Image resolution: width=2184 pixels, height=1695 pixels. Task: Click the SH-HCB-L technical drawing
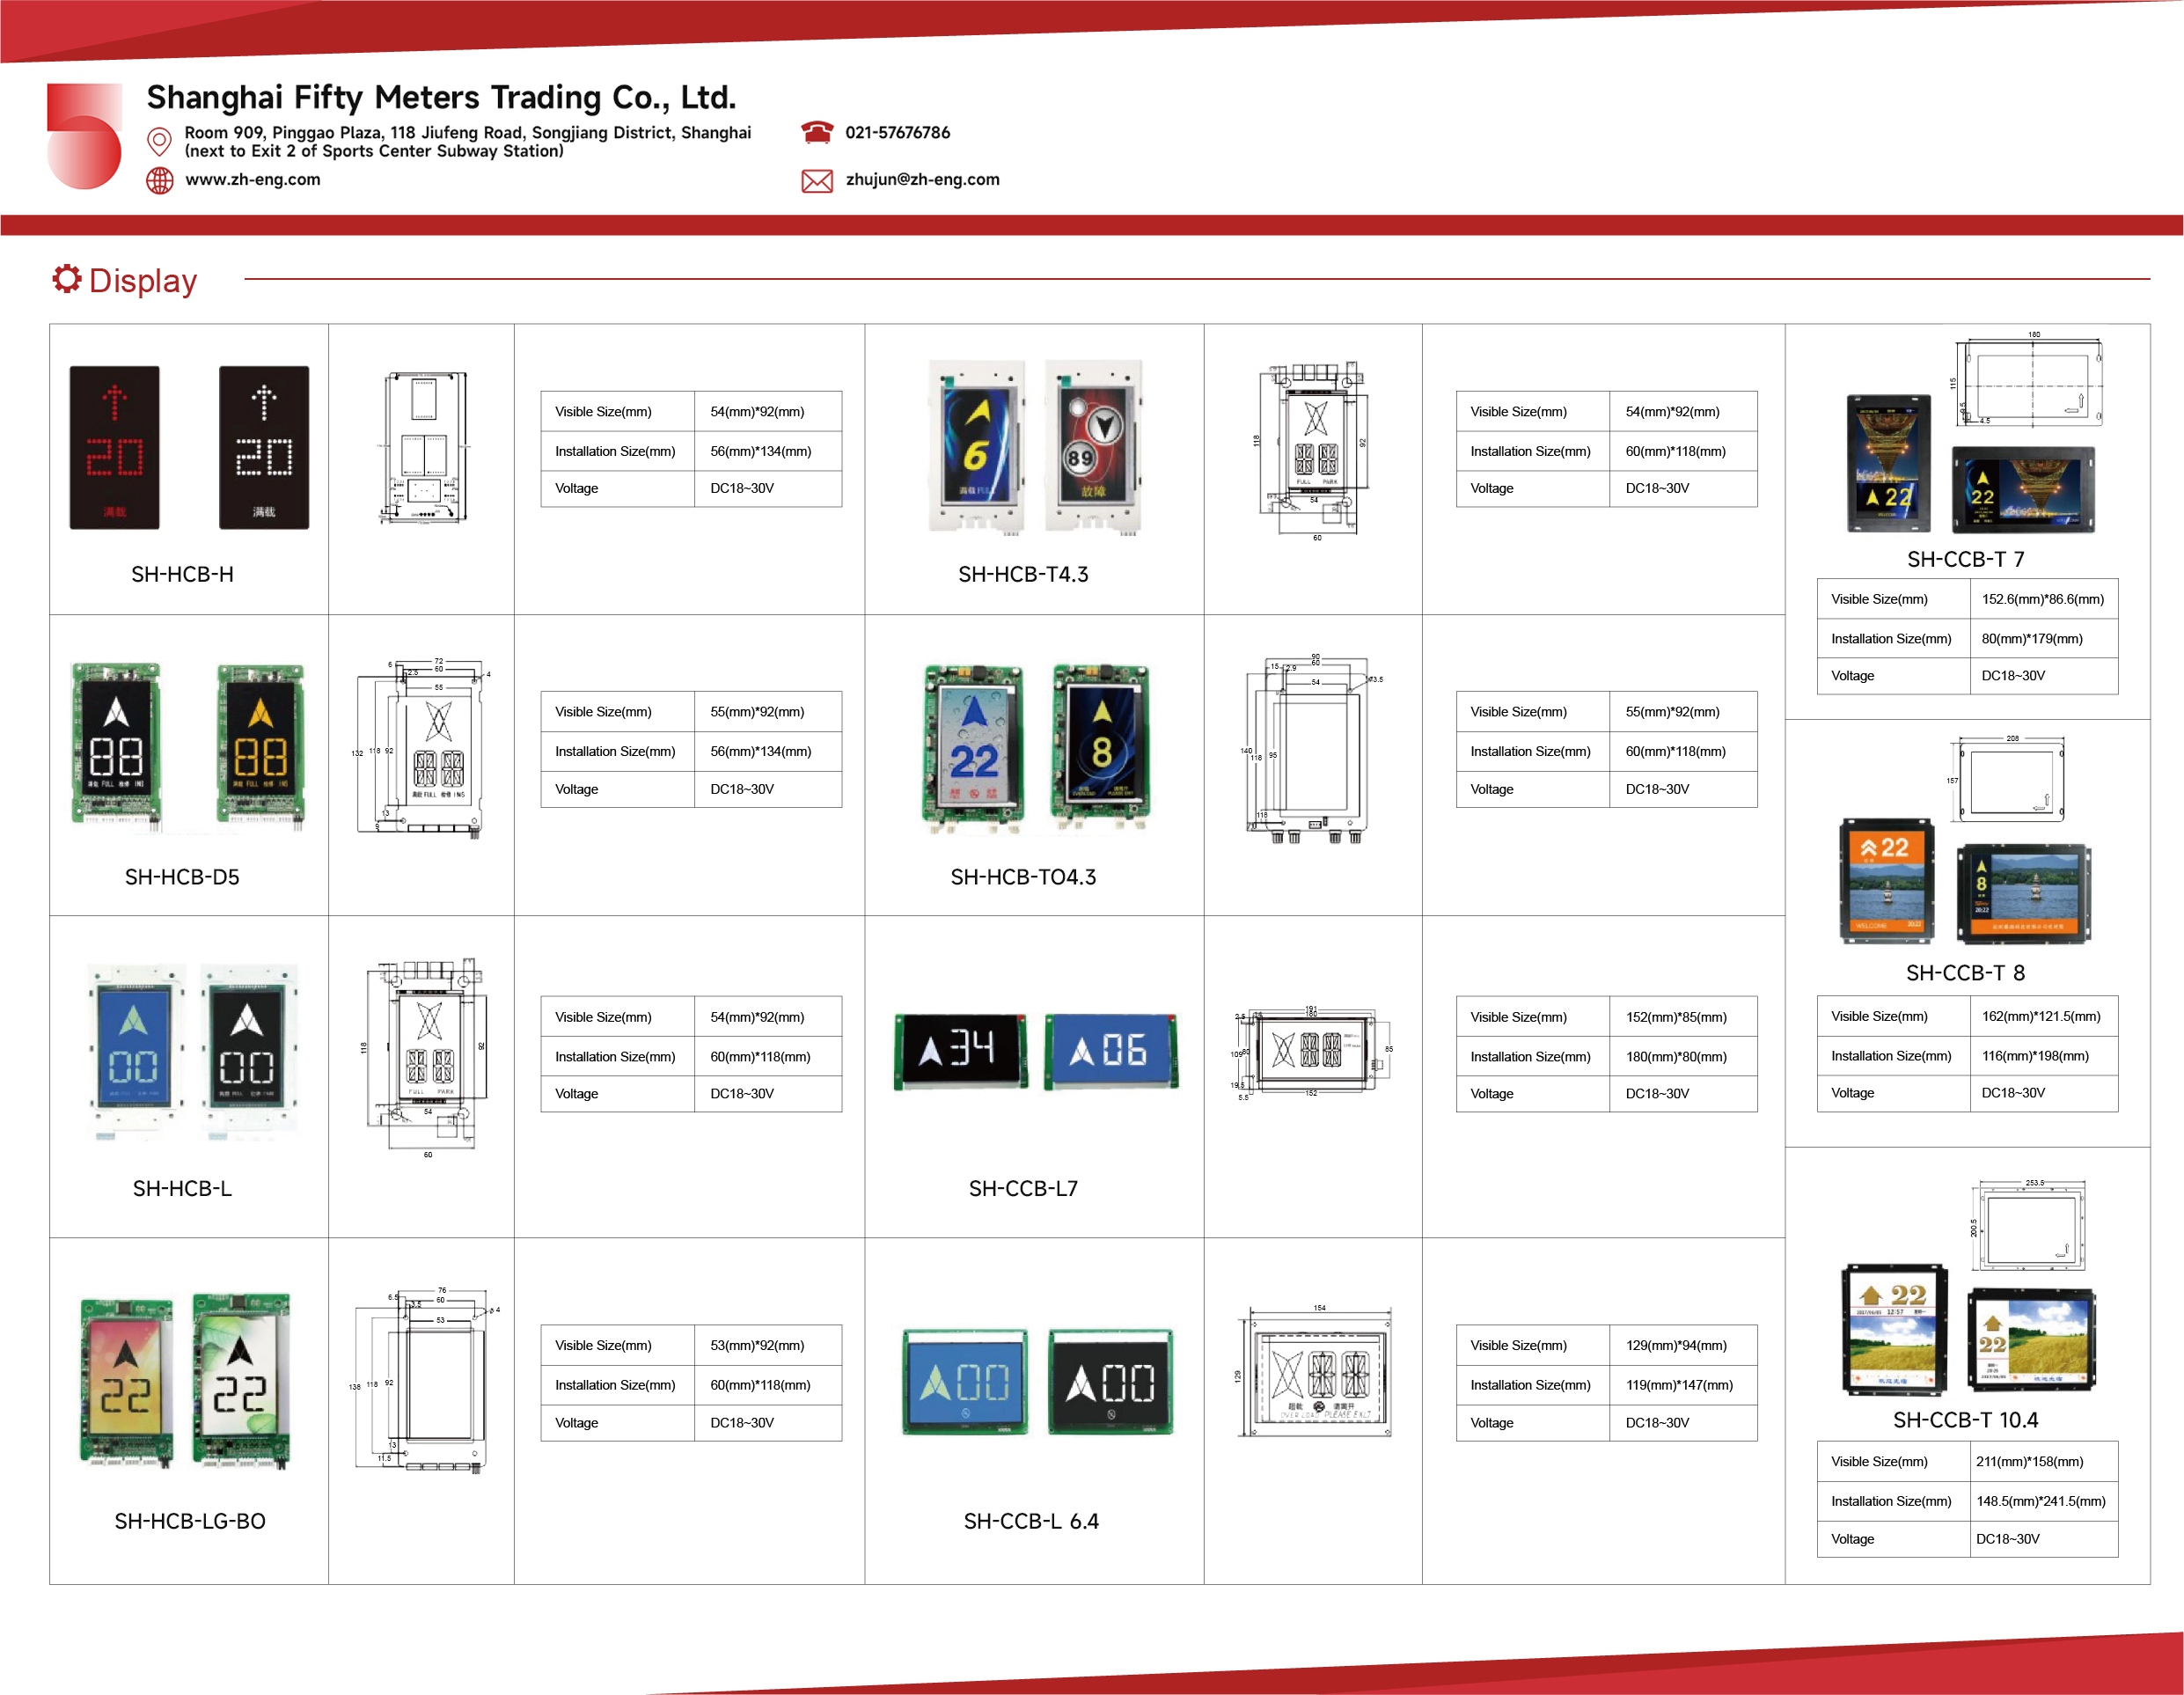pyautogui.click(x=427, y=1059)
